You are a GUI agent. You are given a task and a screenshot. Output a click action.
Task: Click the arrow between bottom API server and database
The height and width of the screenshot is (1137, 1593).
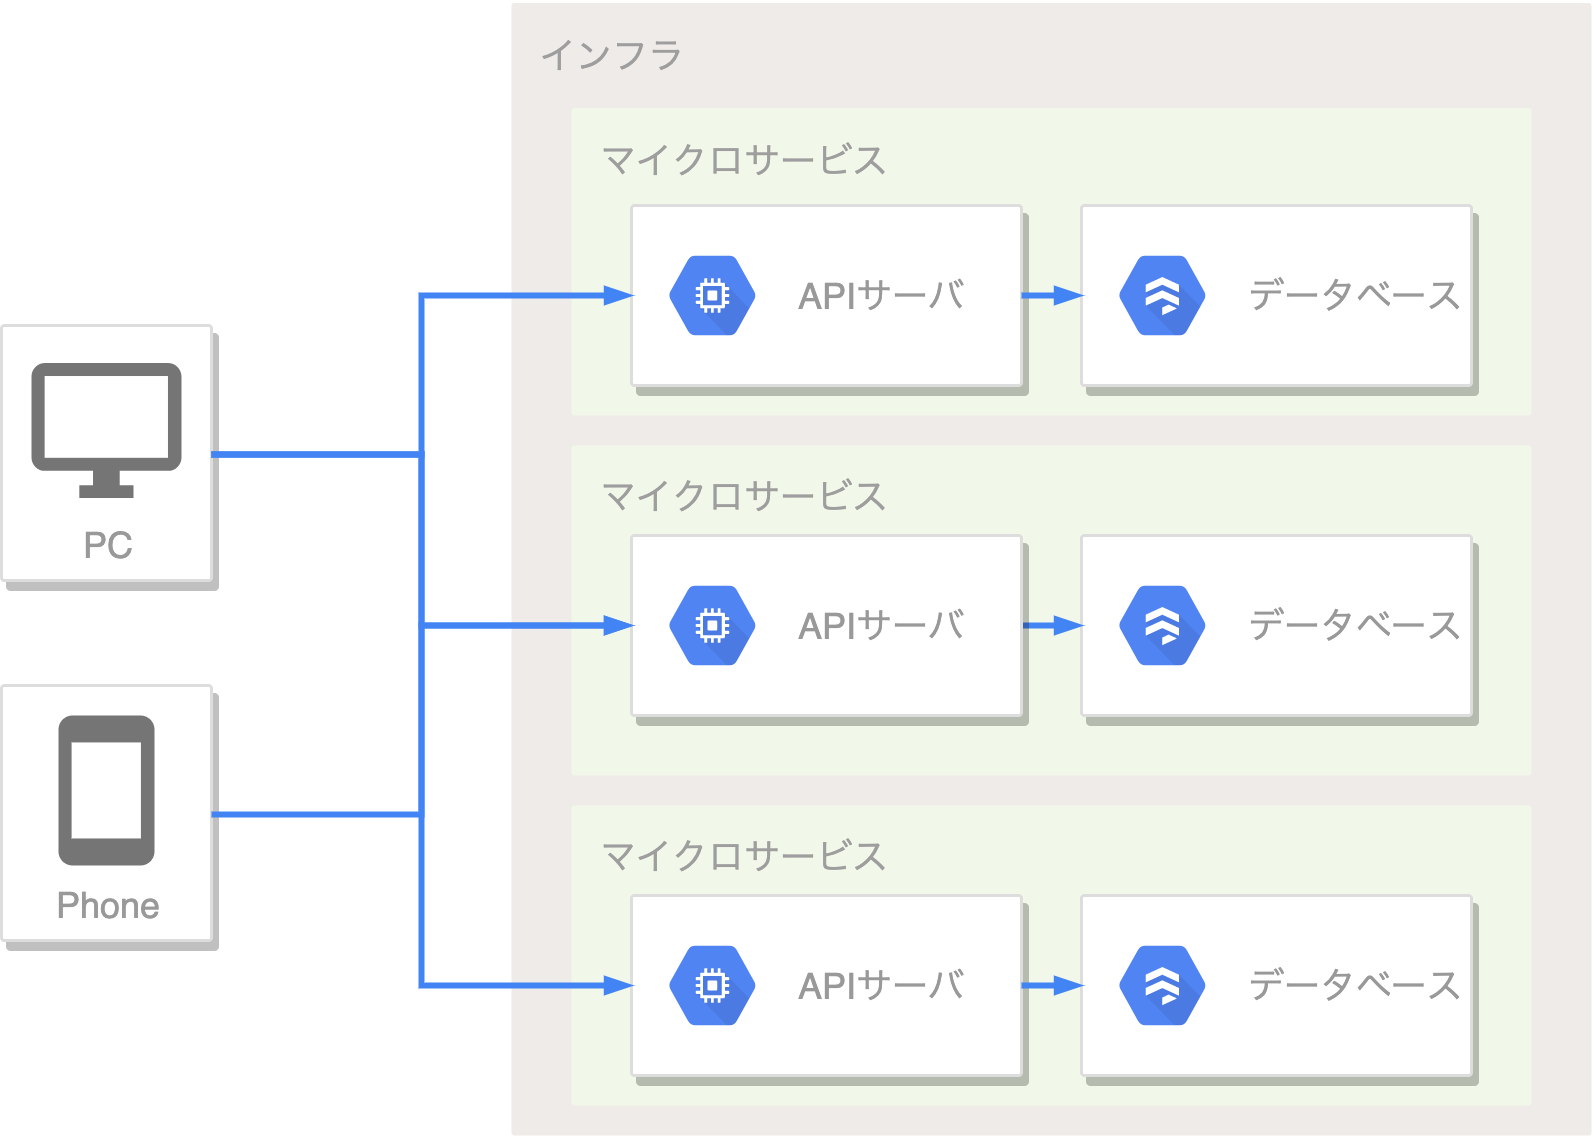pyautogui.click(x=1053, y=986)
